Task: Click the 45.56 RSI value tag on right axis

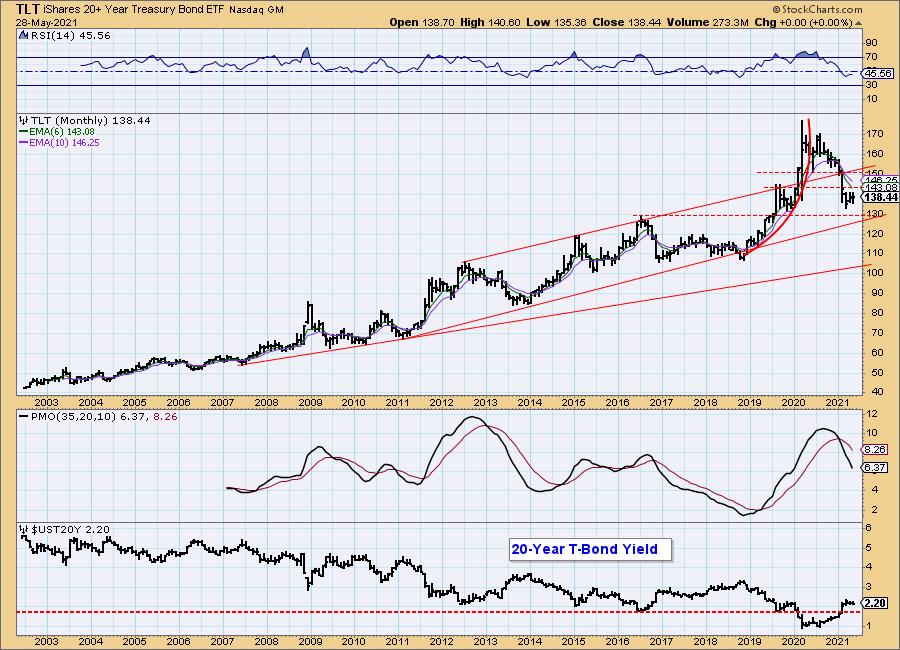Action: 878,73
